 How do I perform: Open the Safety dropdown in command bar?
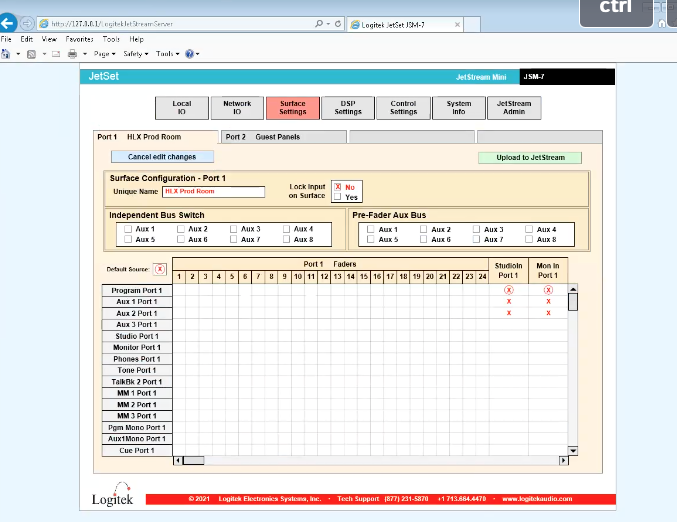[x=136, y=54]
